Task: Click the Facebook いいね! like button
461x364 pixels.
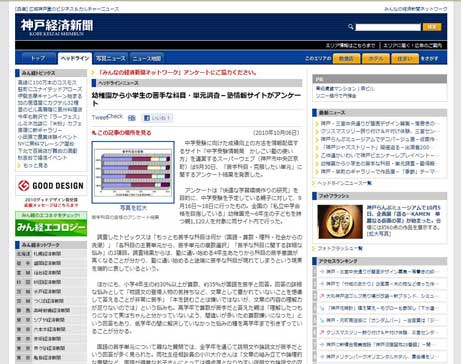Action: (x=158, y=118)
